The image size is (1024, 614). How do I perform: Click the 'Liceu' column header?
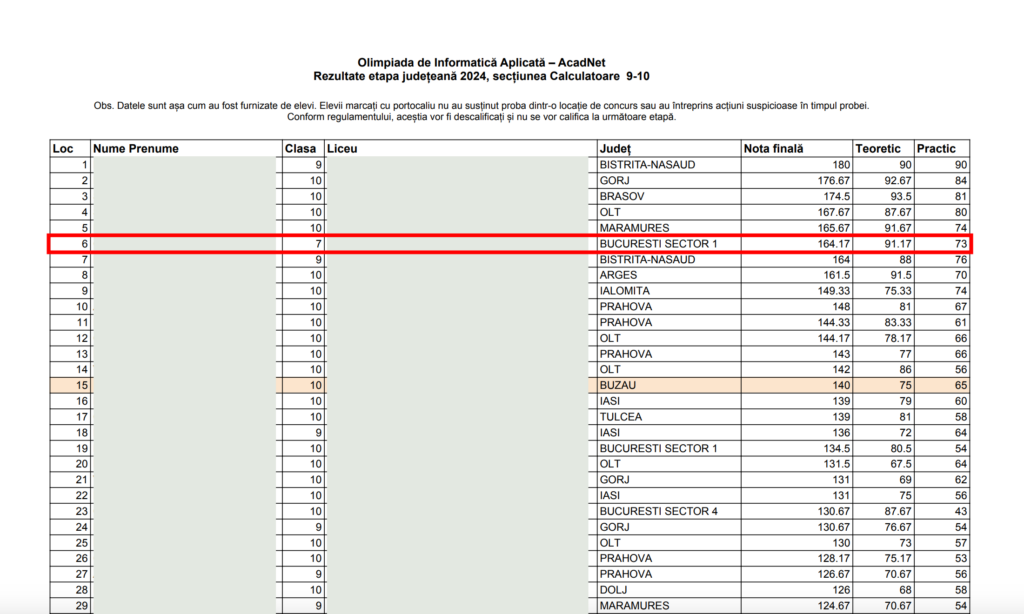[x=342, y=149]
